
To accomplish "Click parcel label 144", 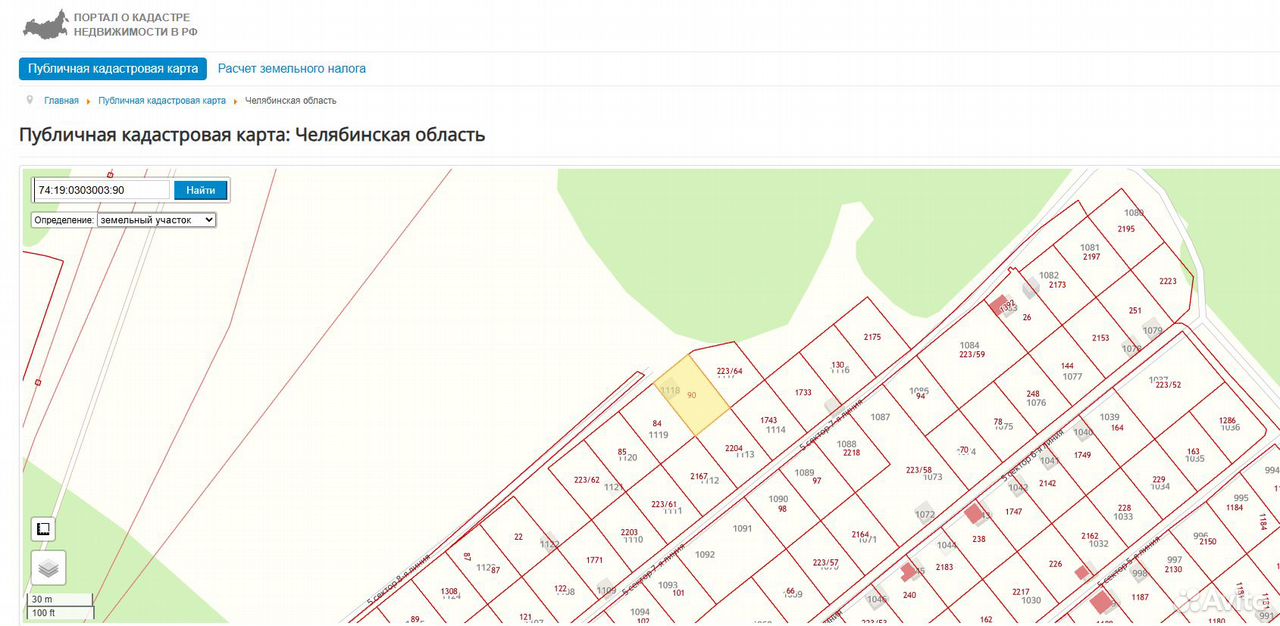I will (1067, 366).
